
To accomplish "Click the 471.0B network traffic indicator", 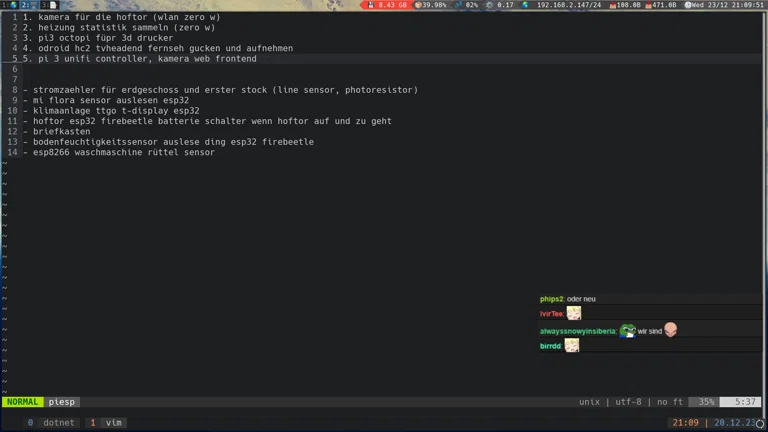I will point(663,5).
